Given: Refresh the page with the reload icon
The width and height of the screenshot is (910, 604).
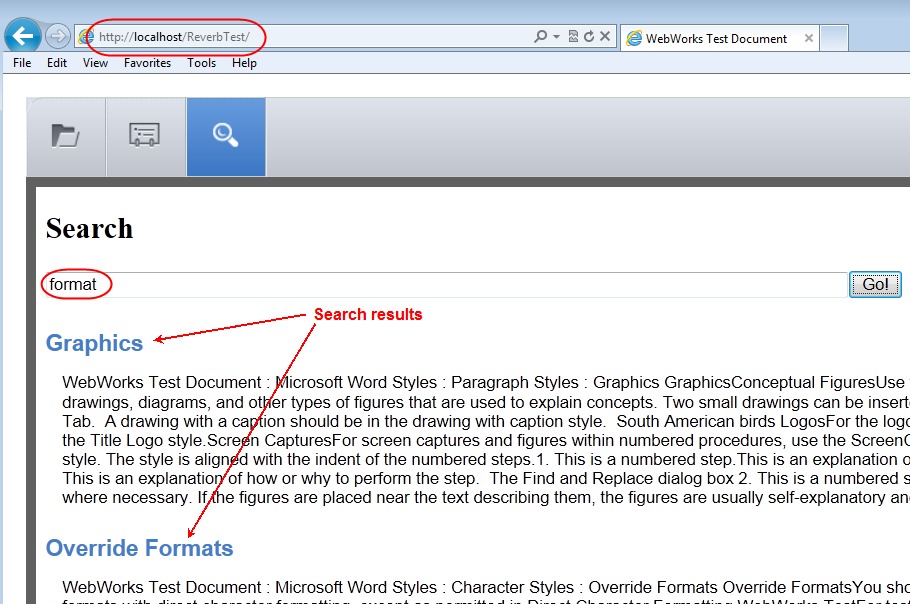Looking at the screenshot, I should coord(589,37).
